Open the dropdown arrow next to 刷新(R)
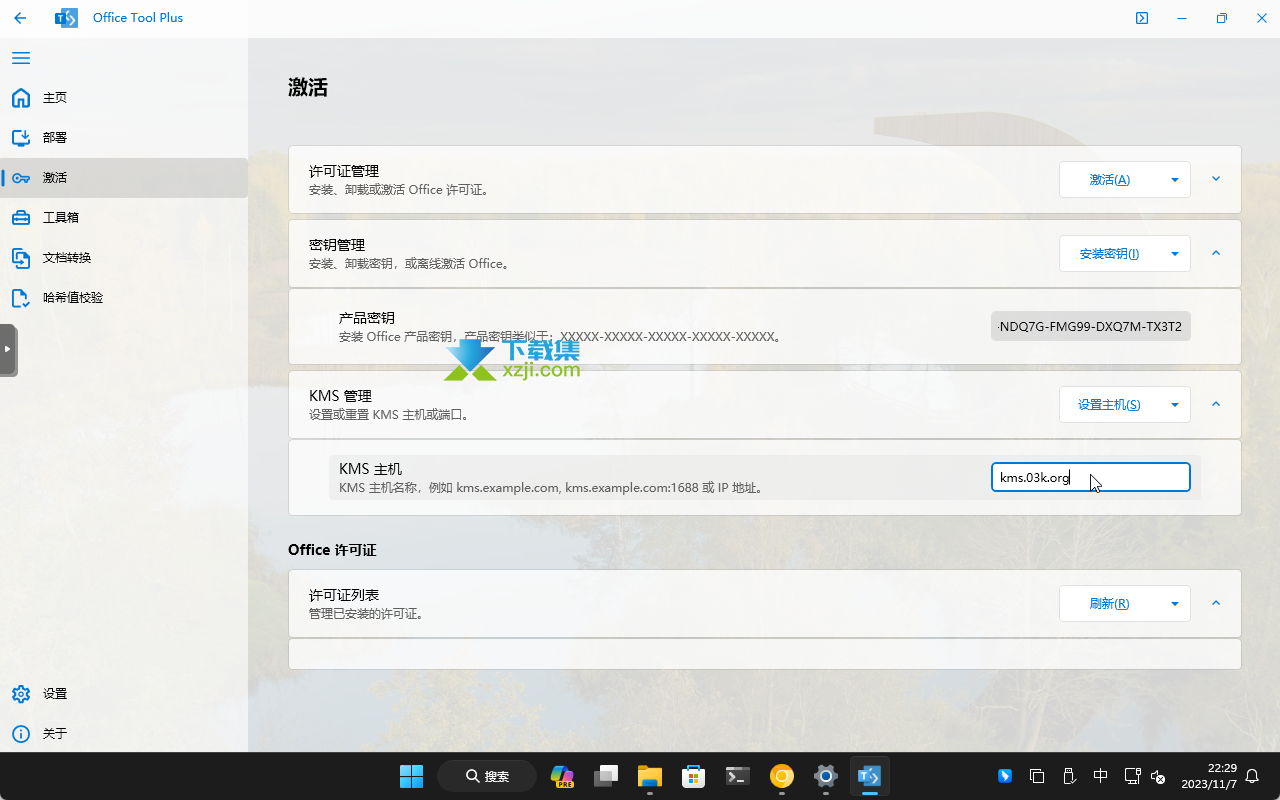 [x=1174, y=604]
